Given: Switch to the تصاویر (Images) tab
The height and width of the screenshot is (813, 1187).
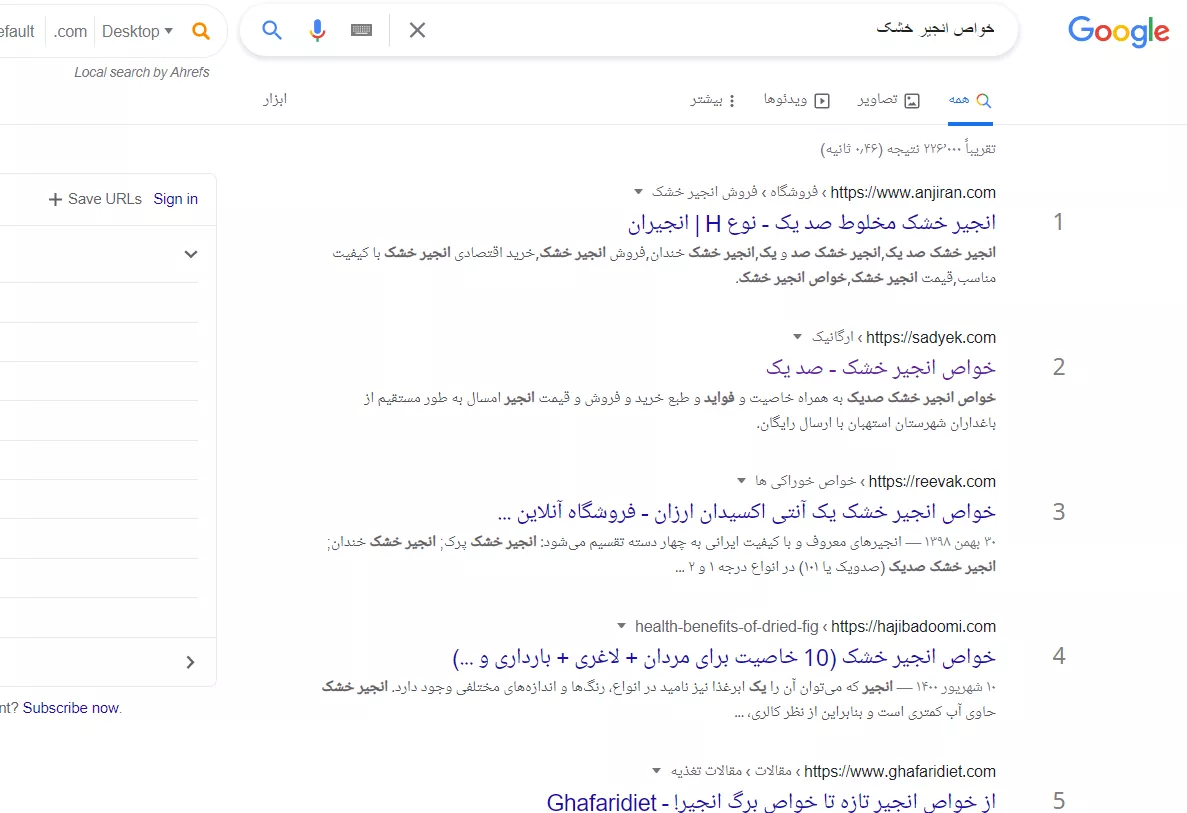Looking at the screenshot, I should coord(888,100).
